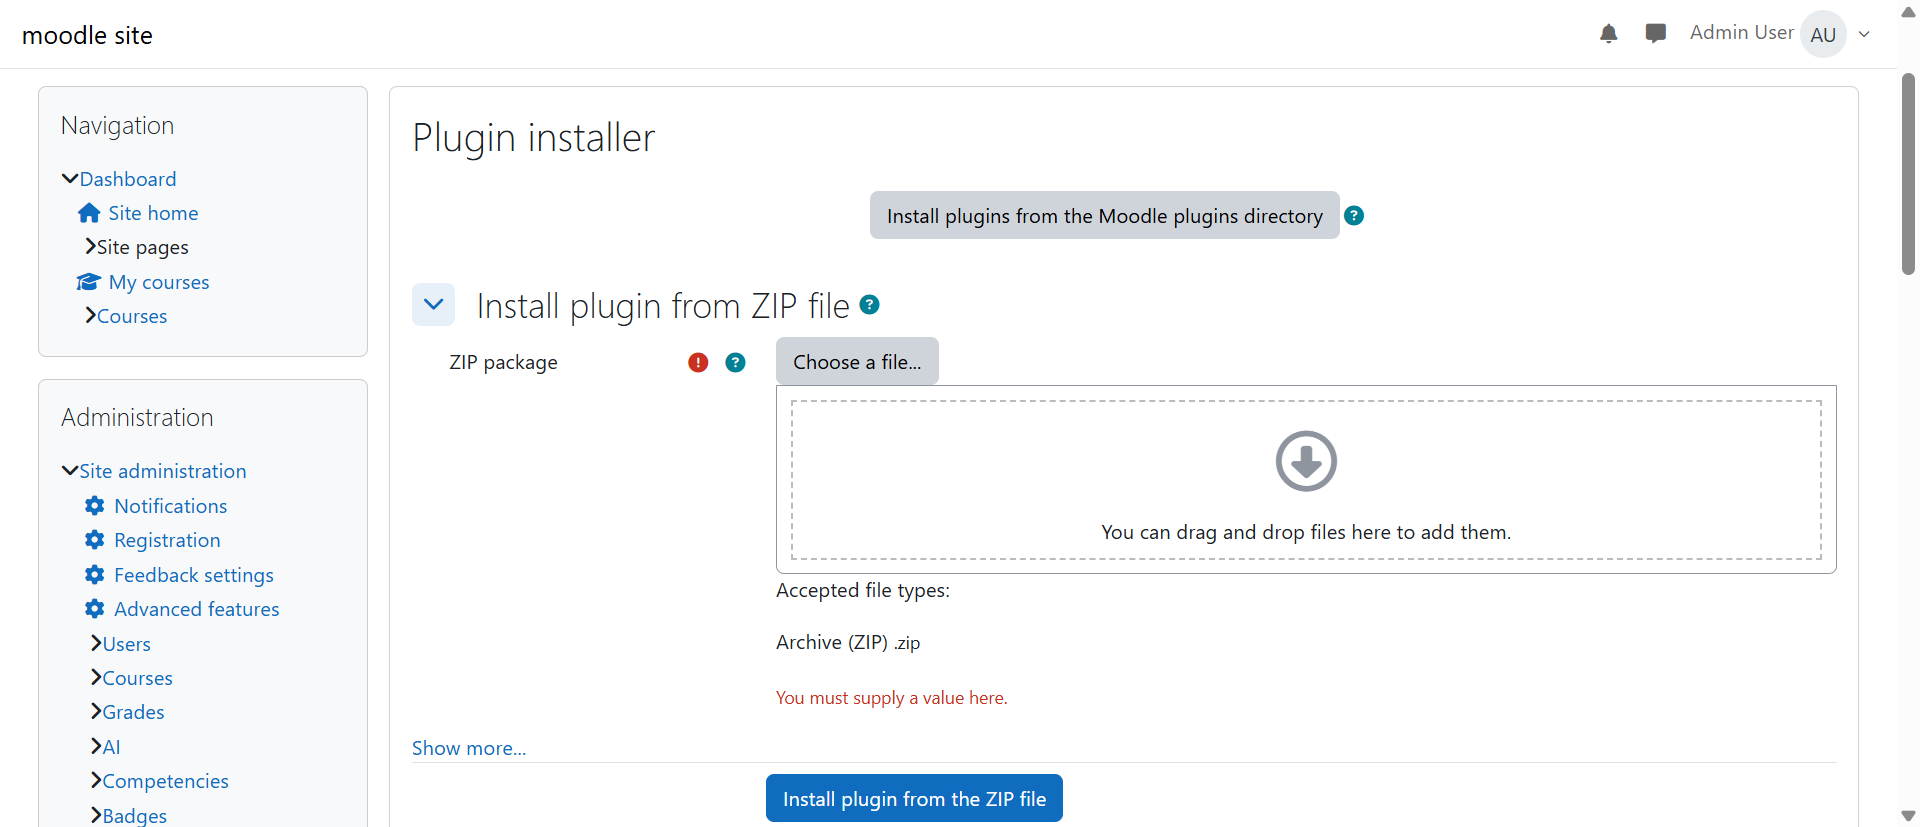Open the messages chat icon
Viewport: 1920px width, 827px height.
tap(1656, 33)
